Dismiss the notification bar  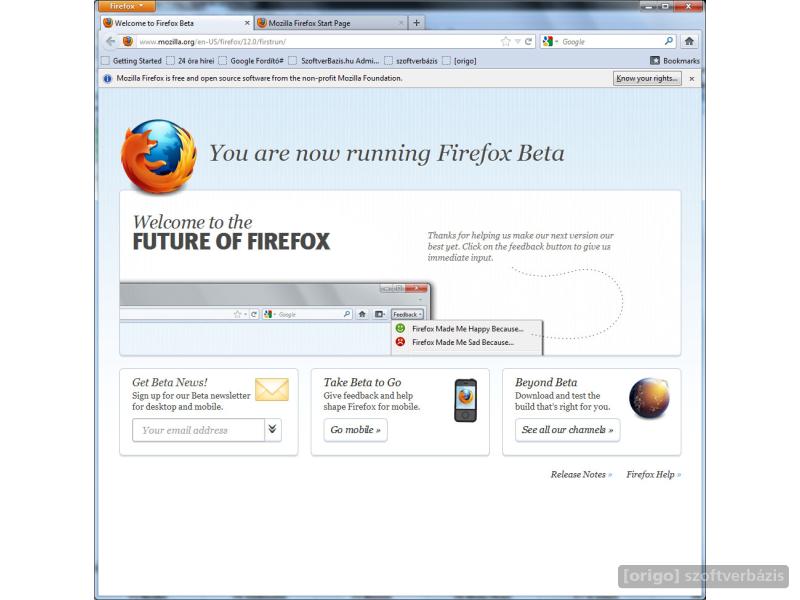pos(692,79)
